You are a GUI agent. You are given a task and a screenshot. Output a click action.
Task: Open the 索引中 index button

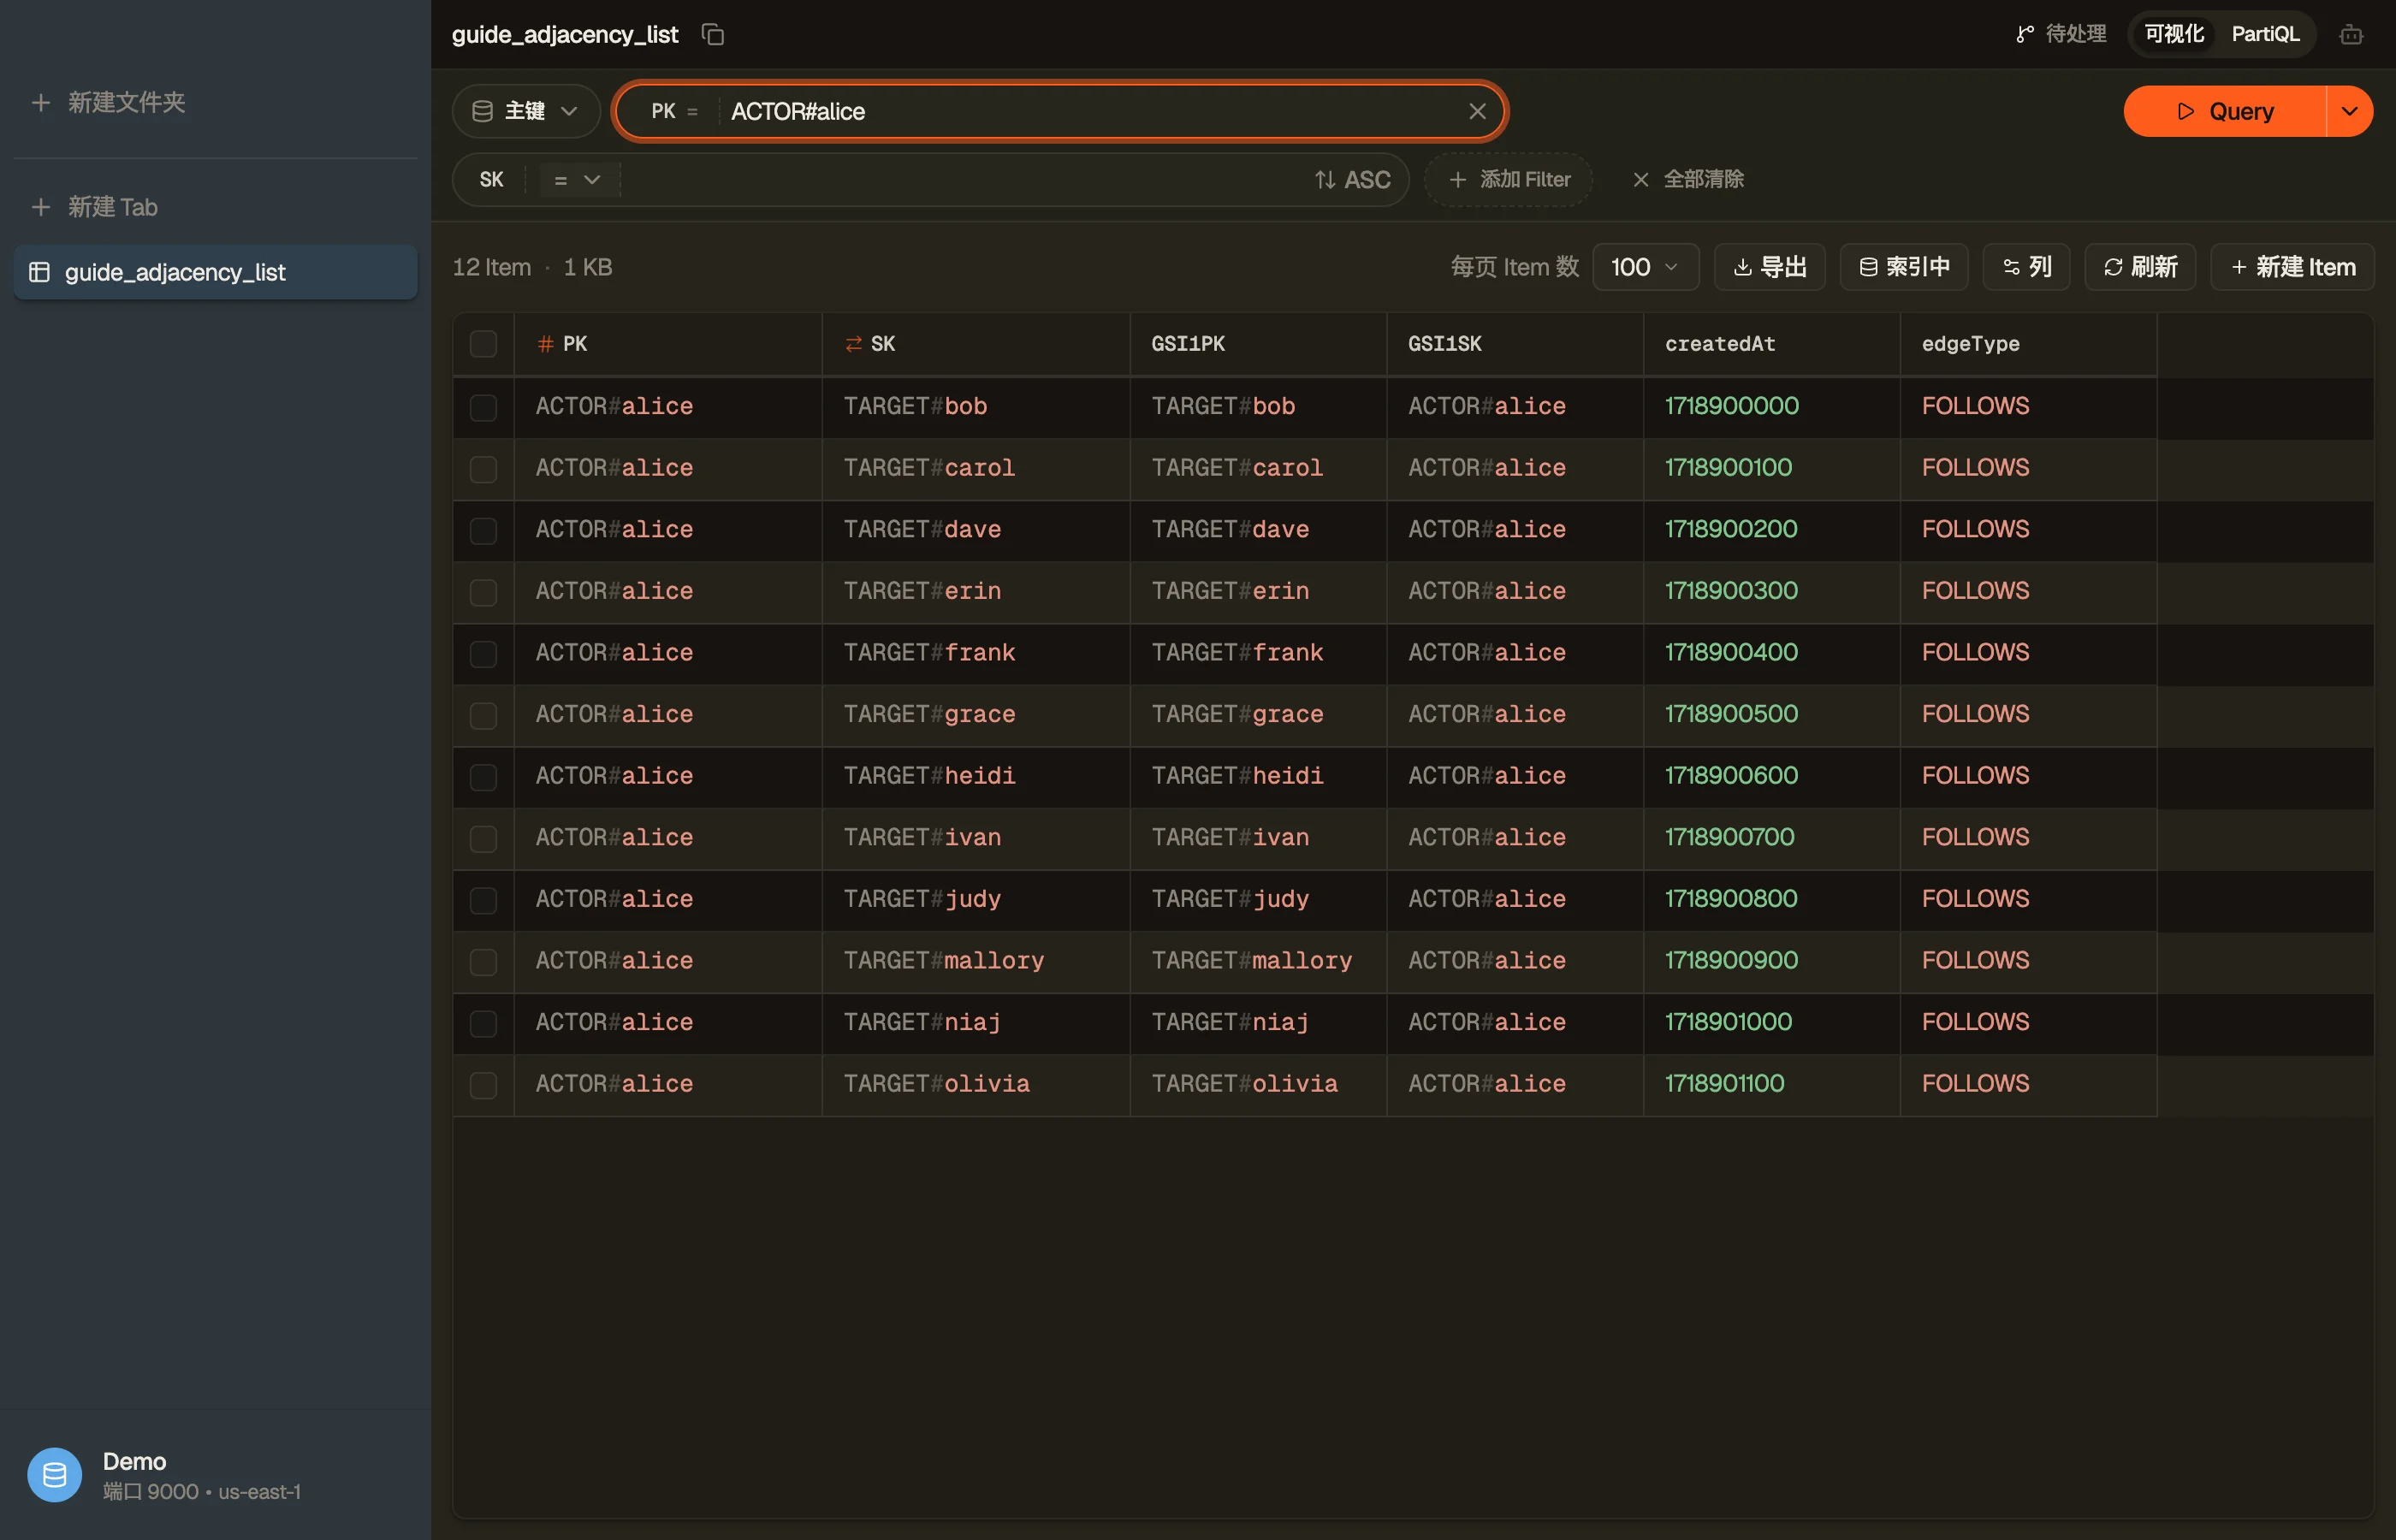point(1903,267)
